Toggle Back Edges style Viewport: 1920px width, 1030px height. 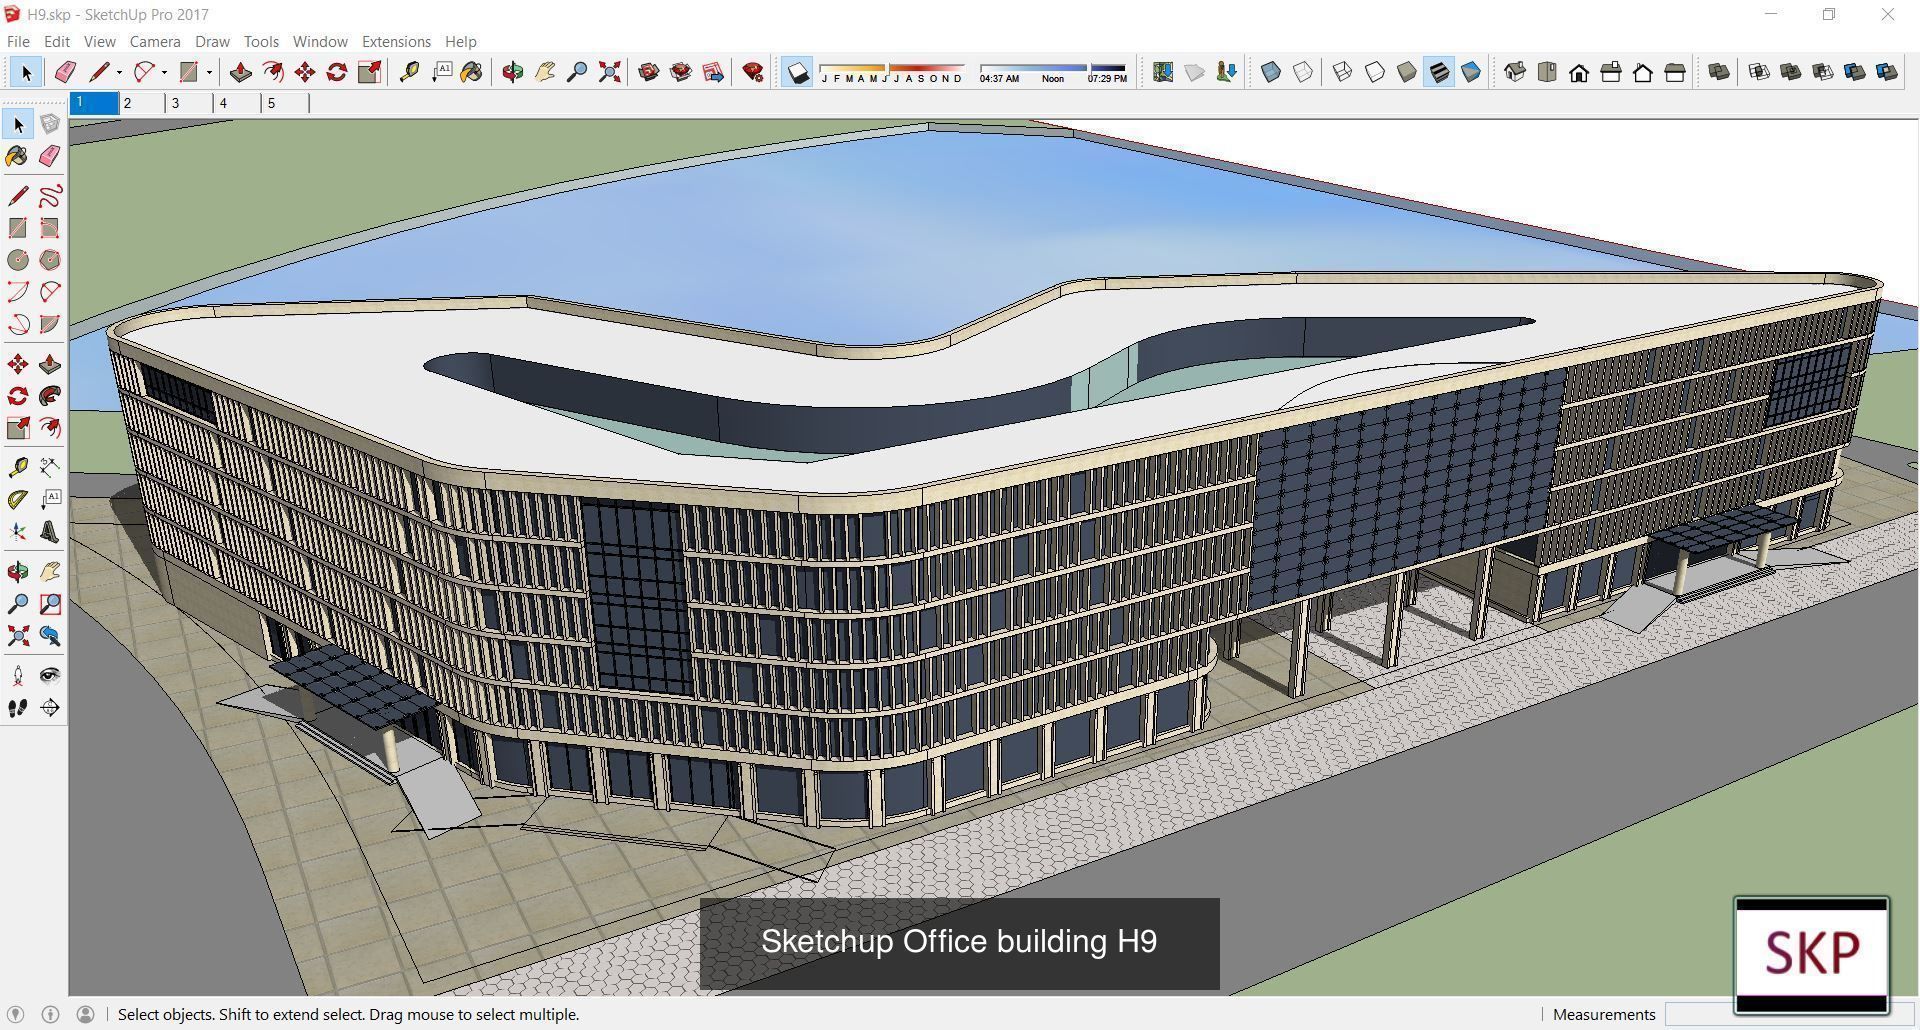click(x=1303, y=72)
